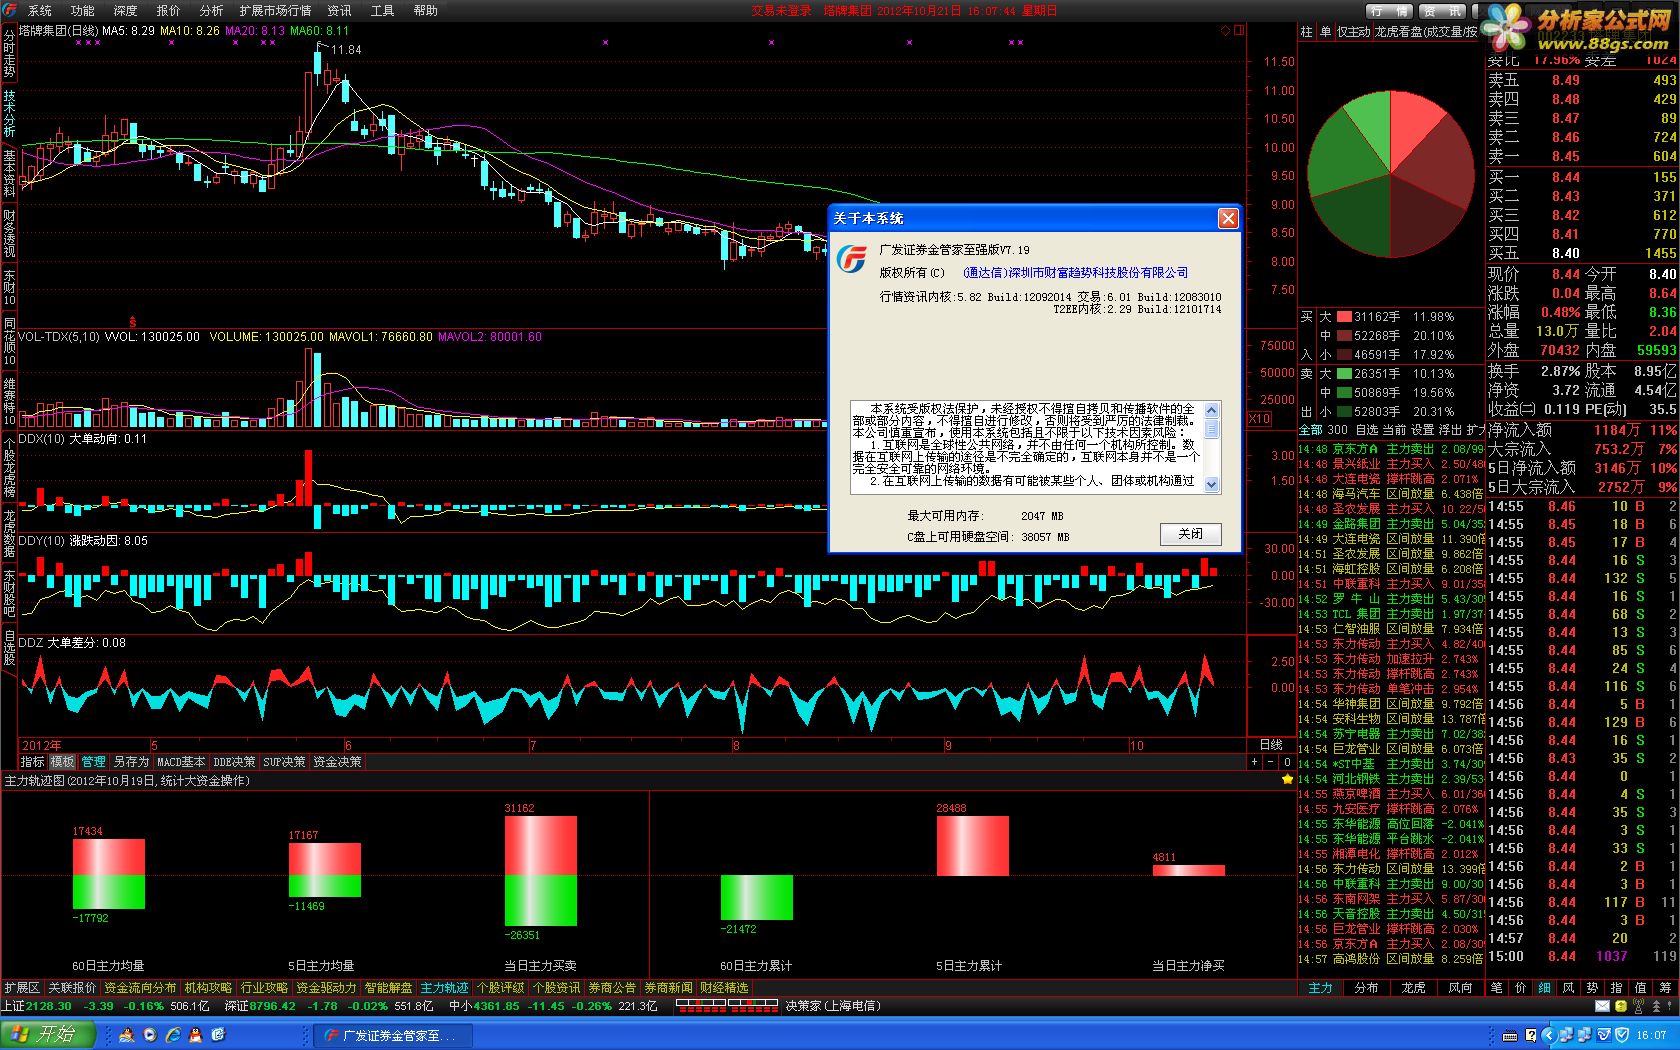
Task: Open the 通达信 company copyright link
Action: pyautogui.click(x=1075, y=272)
